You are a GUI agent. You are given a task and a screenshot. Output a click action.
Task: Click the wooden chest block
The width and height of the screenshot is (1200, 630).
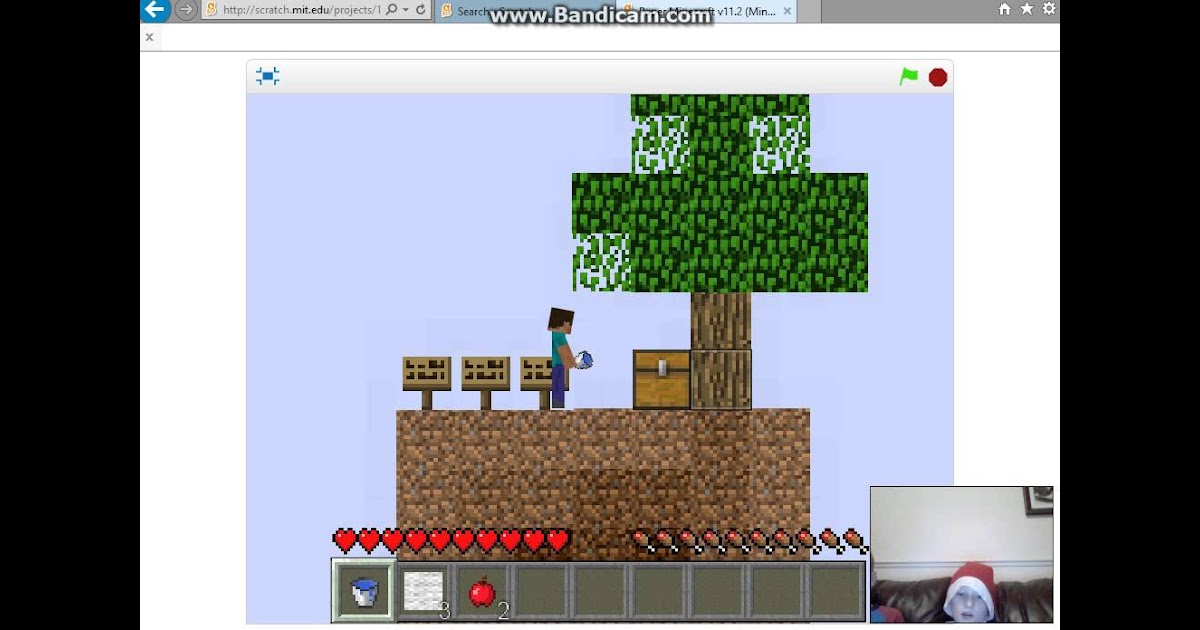tap(662, 379)
